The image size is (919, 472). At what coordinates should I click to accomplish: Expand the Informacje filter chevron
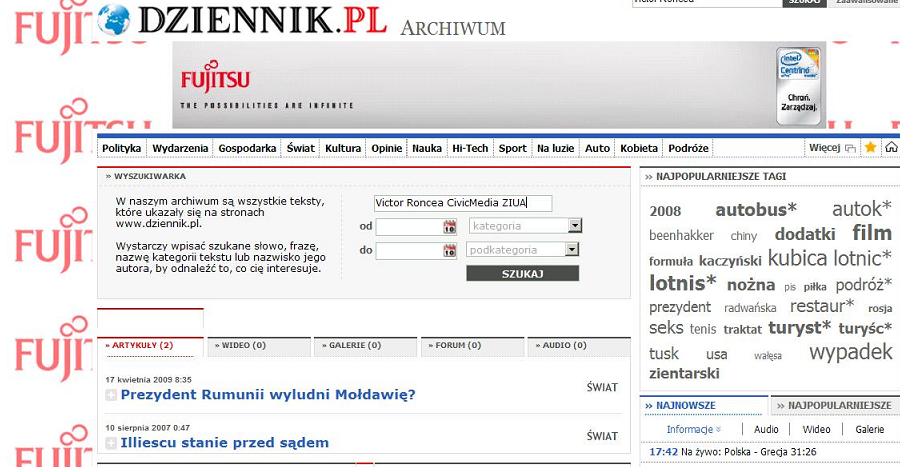coord(718,430)
